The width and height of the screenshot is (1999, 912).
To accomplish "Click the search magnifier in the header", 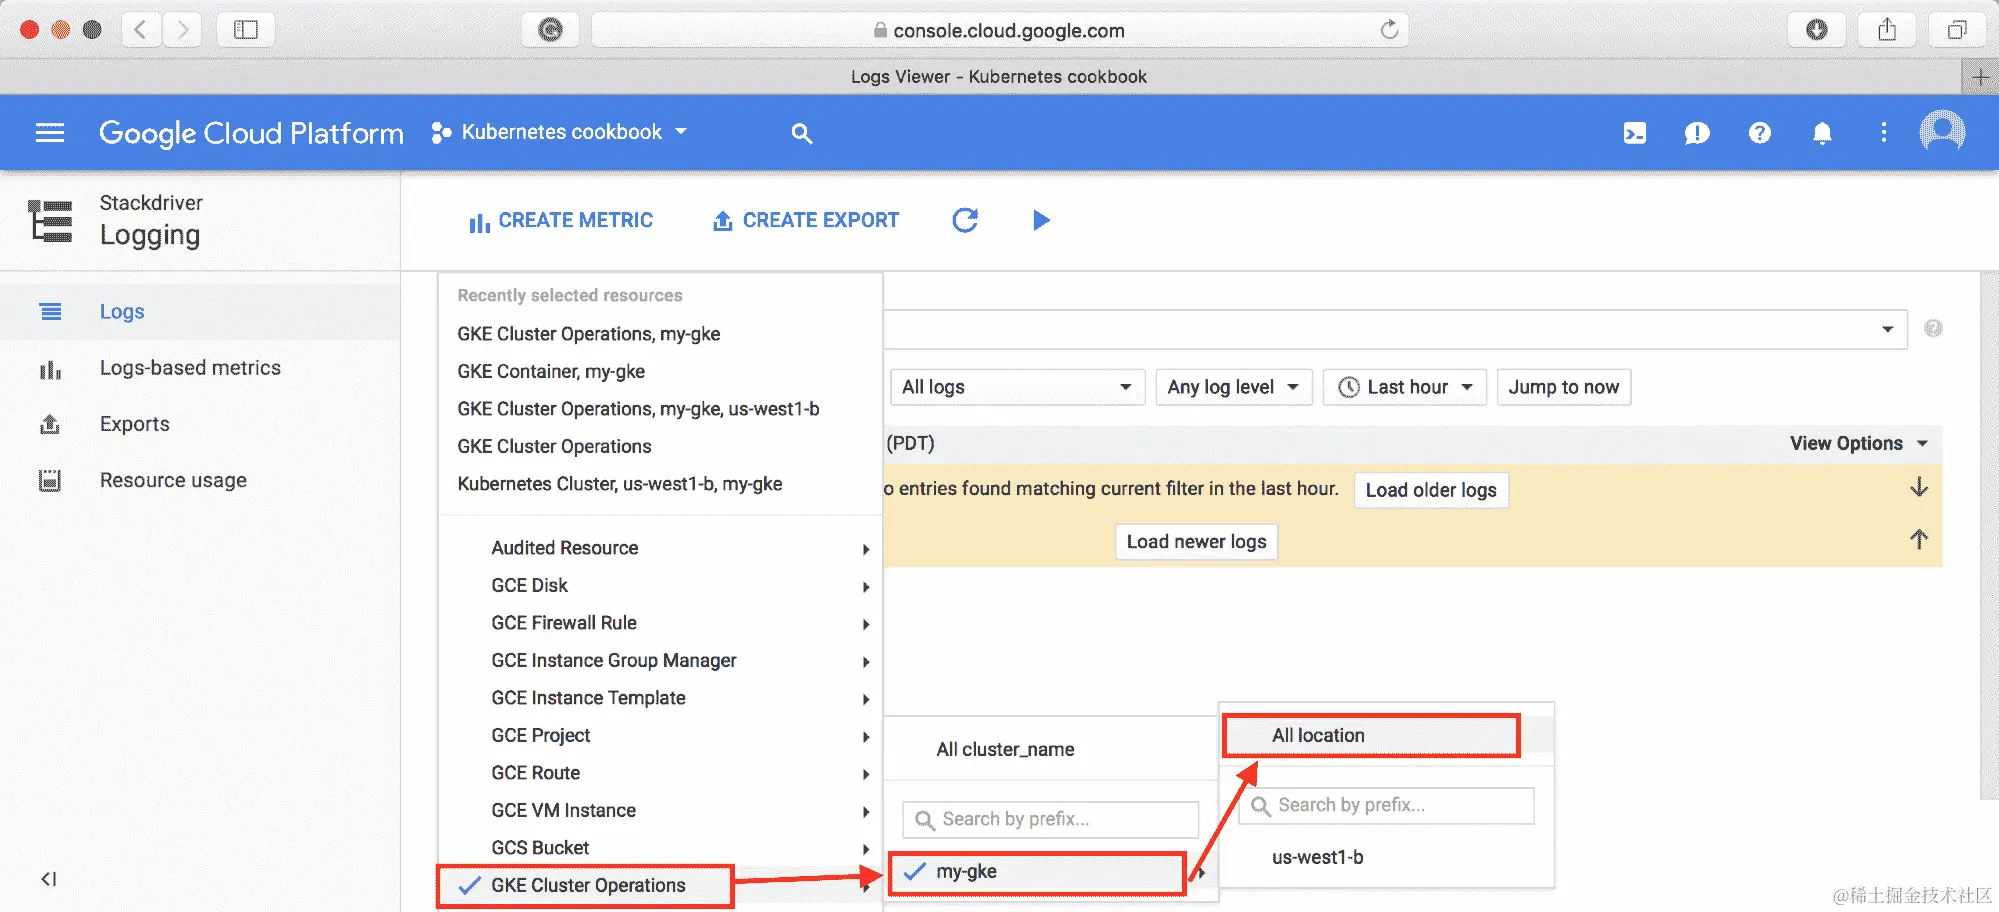I will [801, 133].
